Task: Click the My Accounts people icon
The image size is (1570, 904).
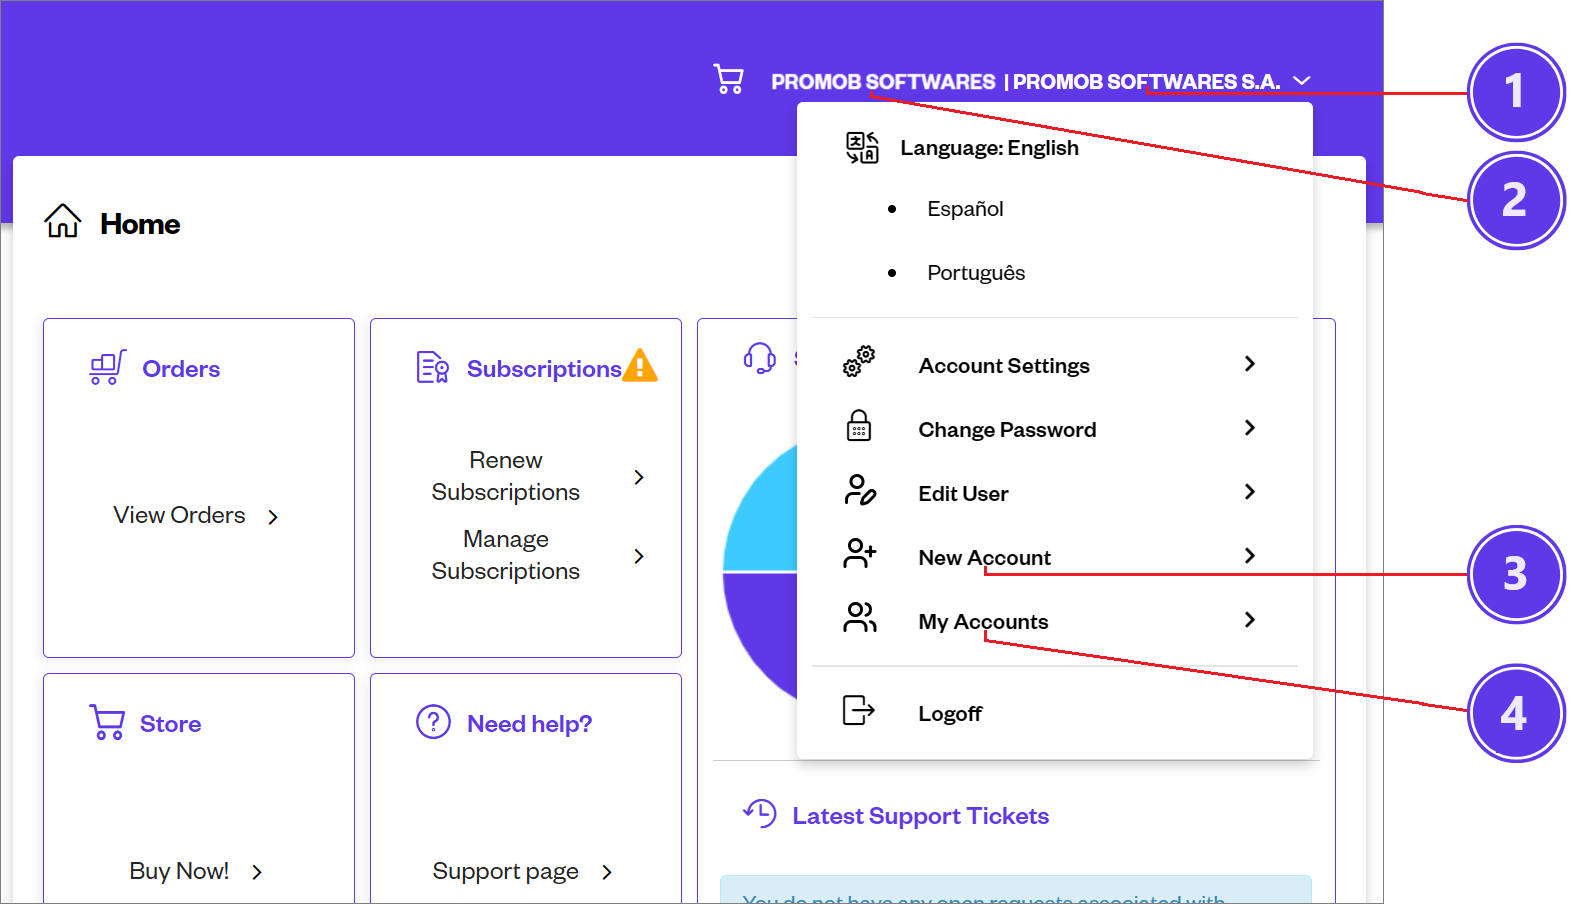Action: click(859, 619)
